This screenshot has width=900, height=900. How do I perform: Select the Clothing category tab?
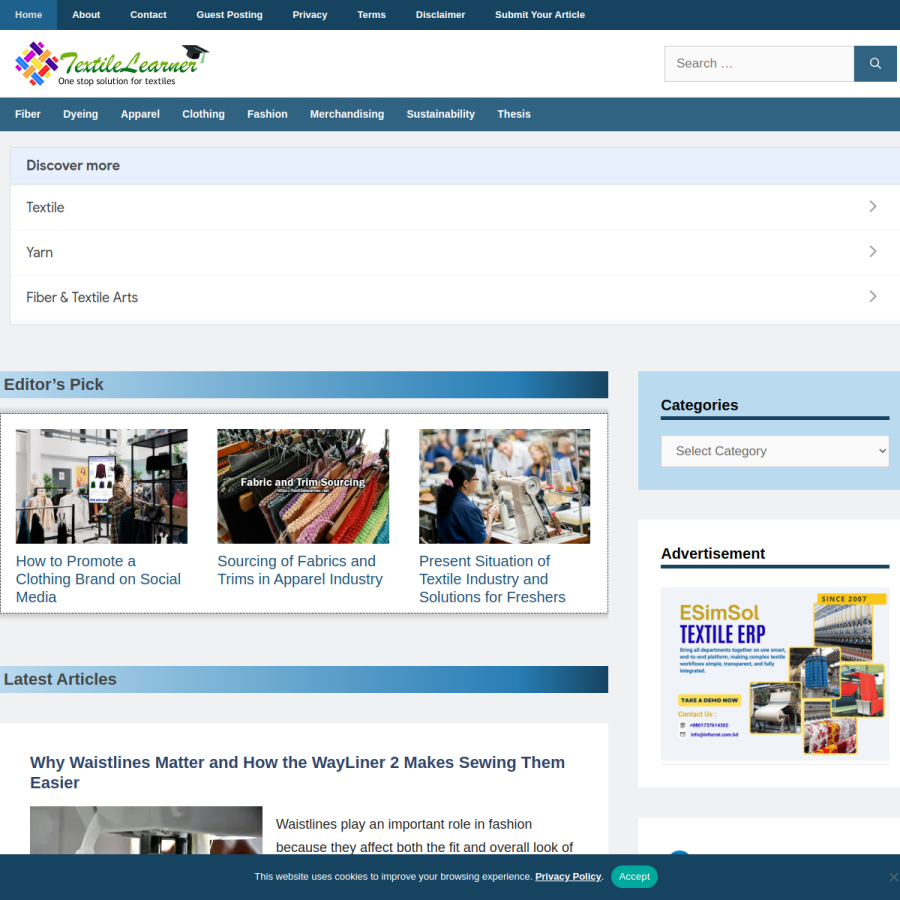tap(203, 114)
